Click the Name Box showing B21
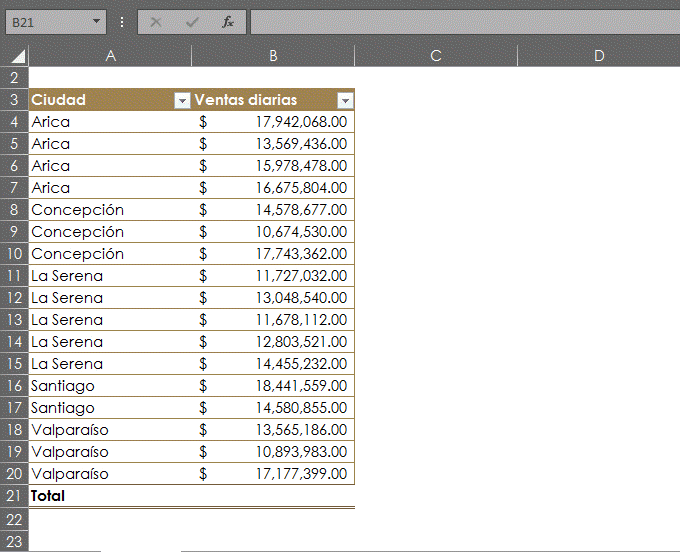Image resolution: width=680 pixels, height=552 pixels. click(x=56, y=22)
